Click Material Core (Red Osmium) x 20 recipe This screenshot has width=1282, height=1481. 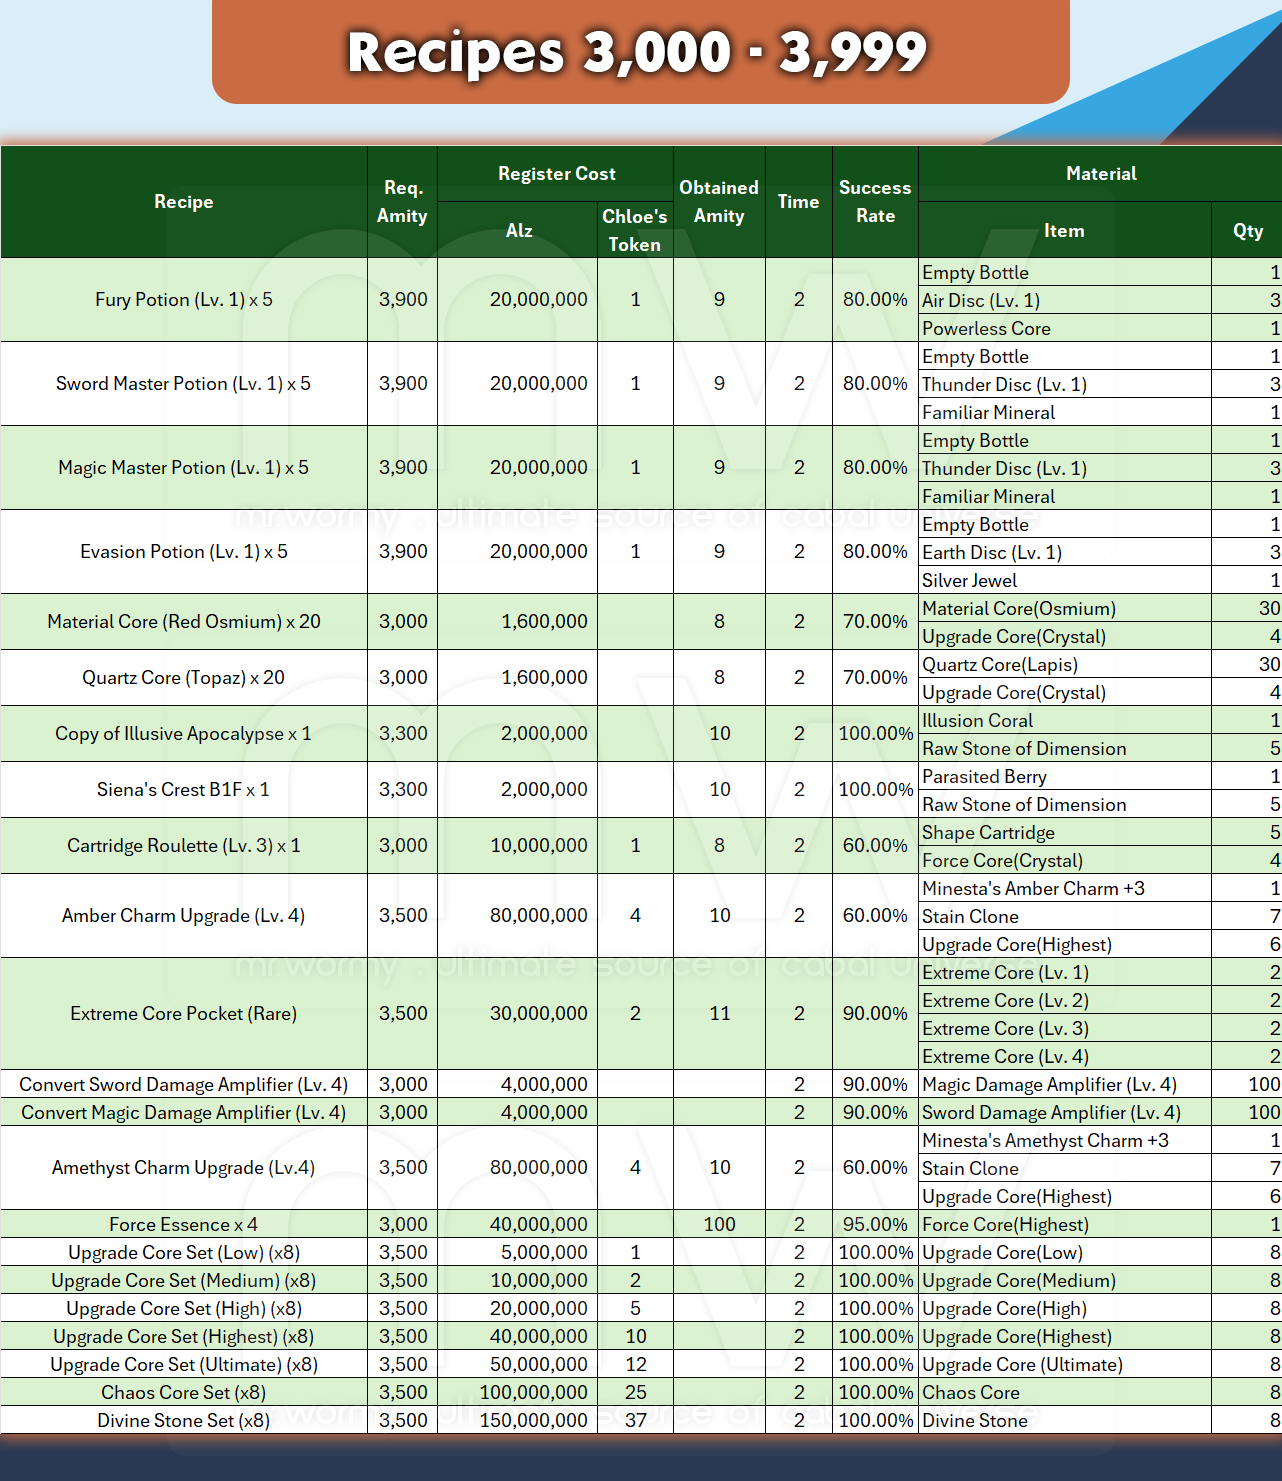tap(184, 622)
